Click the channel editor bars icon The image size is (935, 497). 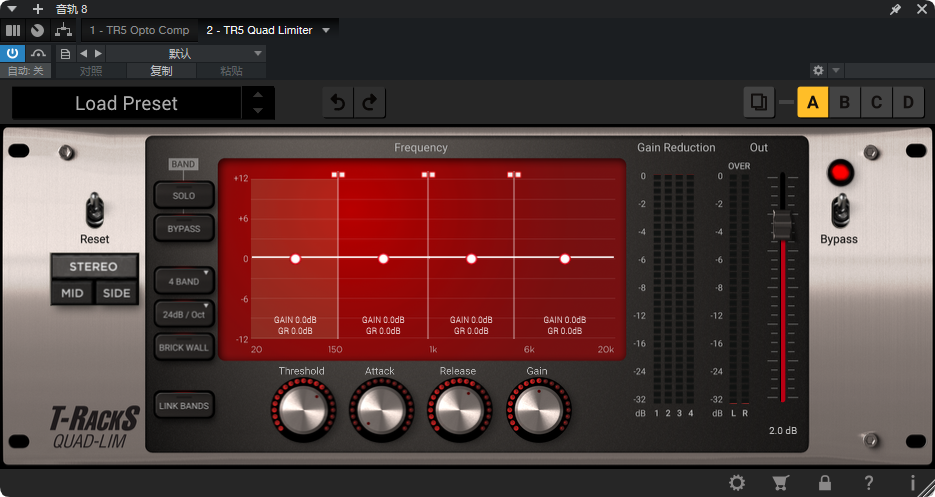click(13, 30)
